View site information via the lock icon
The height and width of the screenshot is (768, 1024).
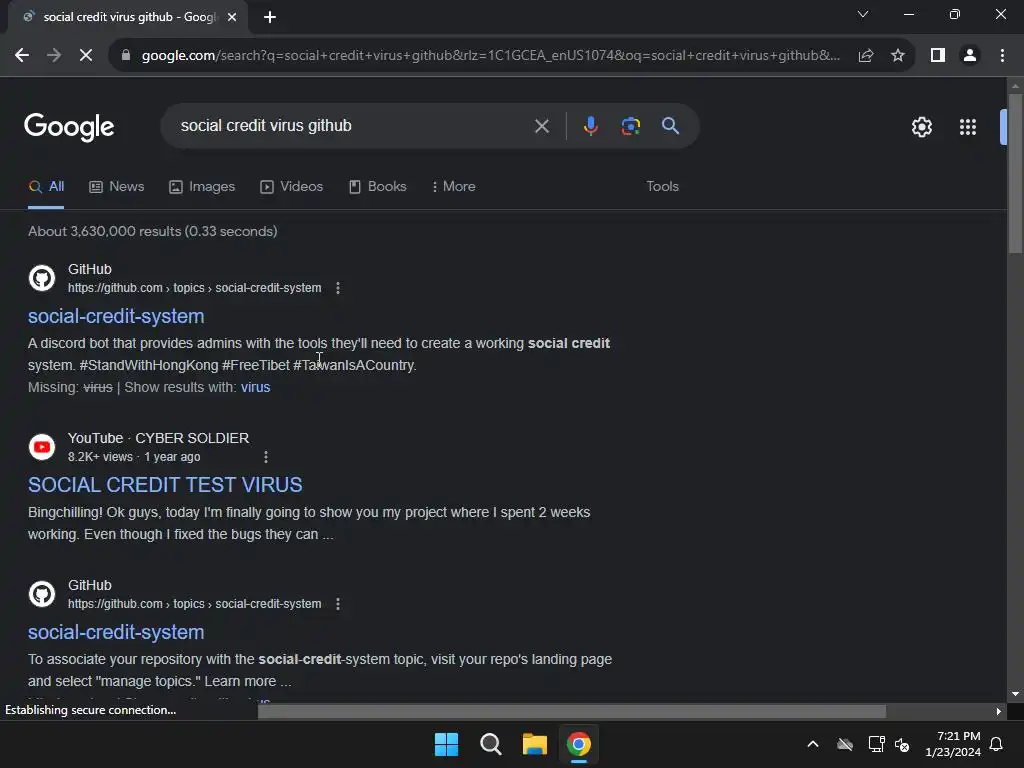coord(126,56)
